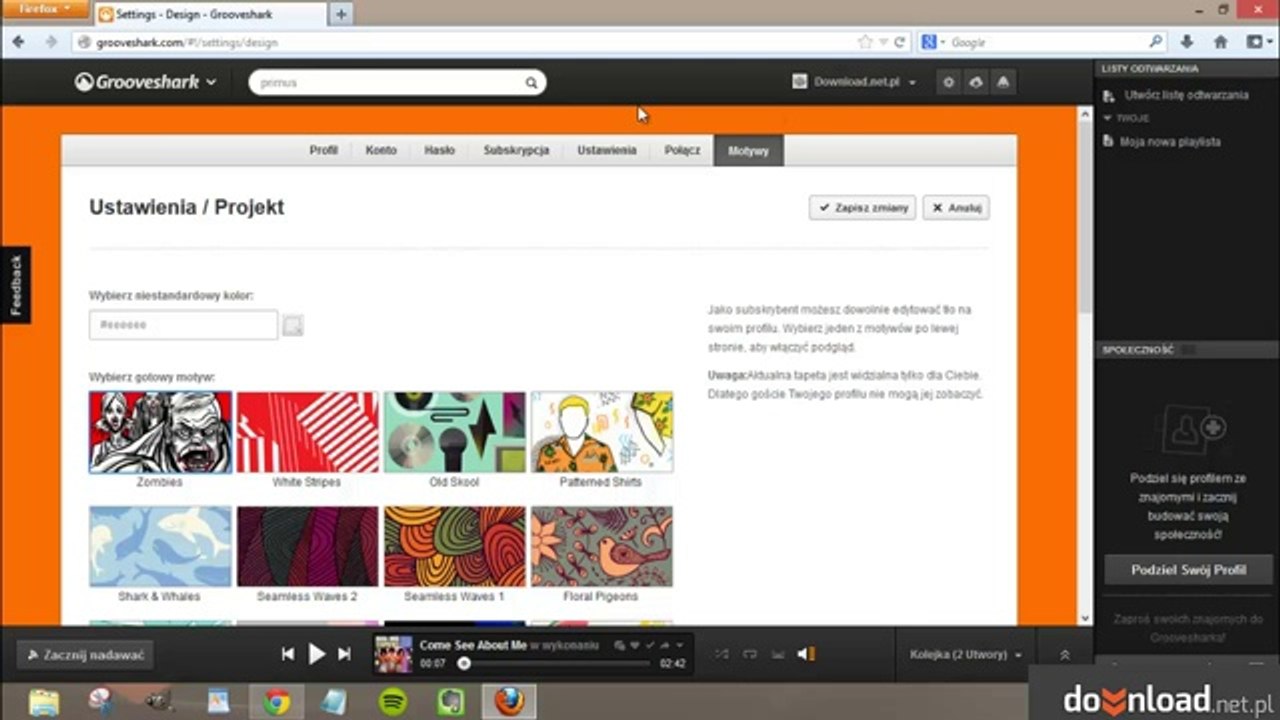The height and width of the screenshot is (720, 1280).
Task: Choose the Zombies theme
Action: (x=160, y=432)
